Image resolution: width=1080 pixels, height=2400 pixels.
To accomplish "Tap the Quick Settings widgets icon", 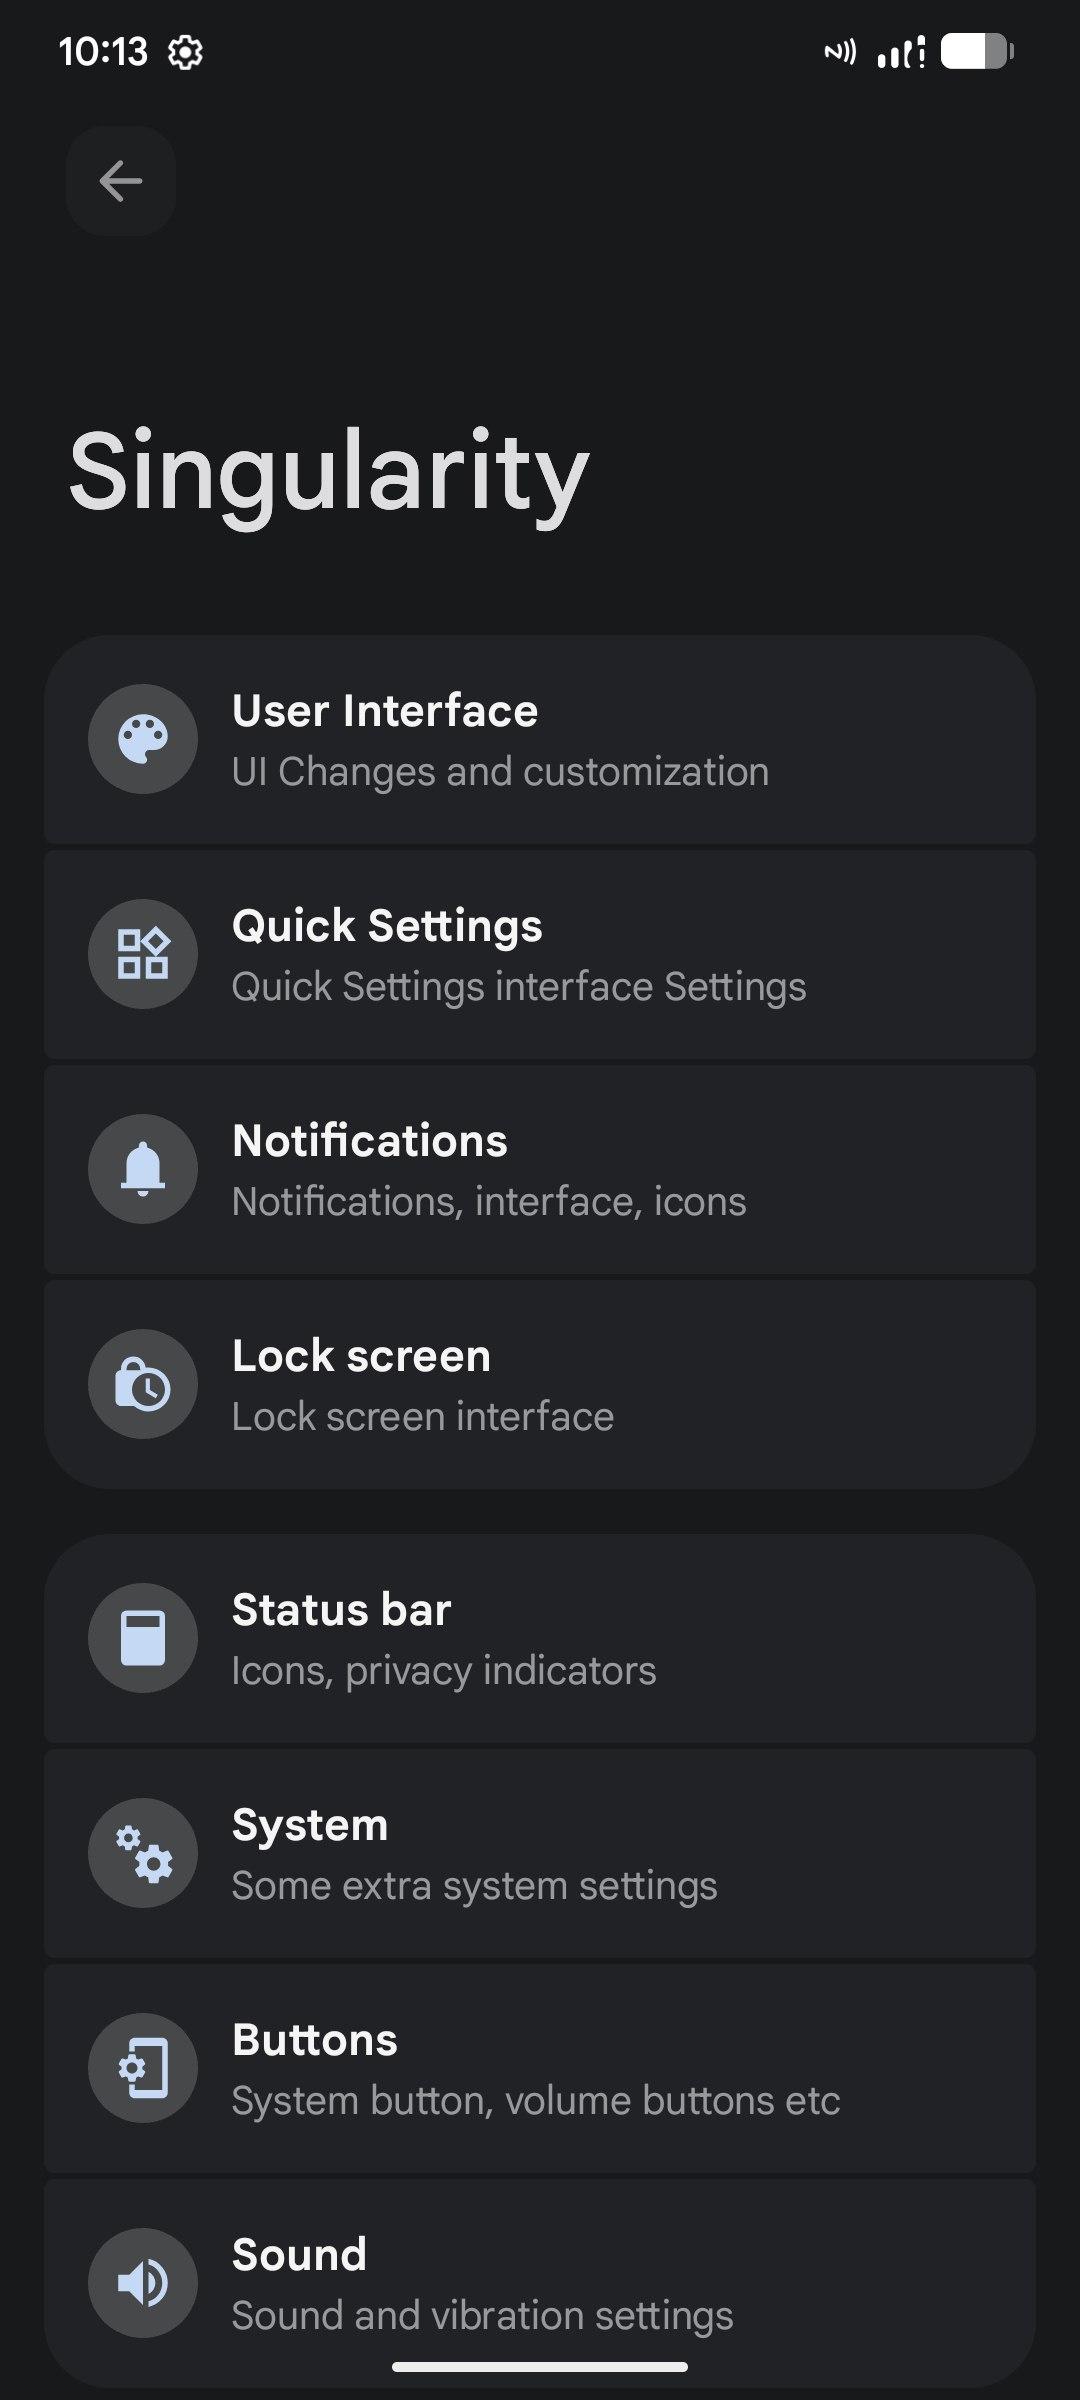I will (x=143, y=954).
